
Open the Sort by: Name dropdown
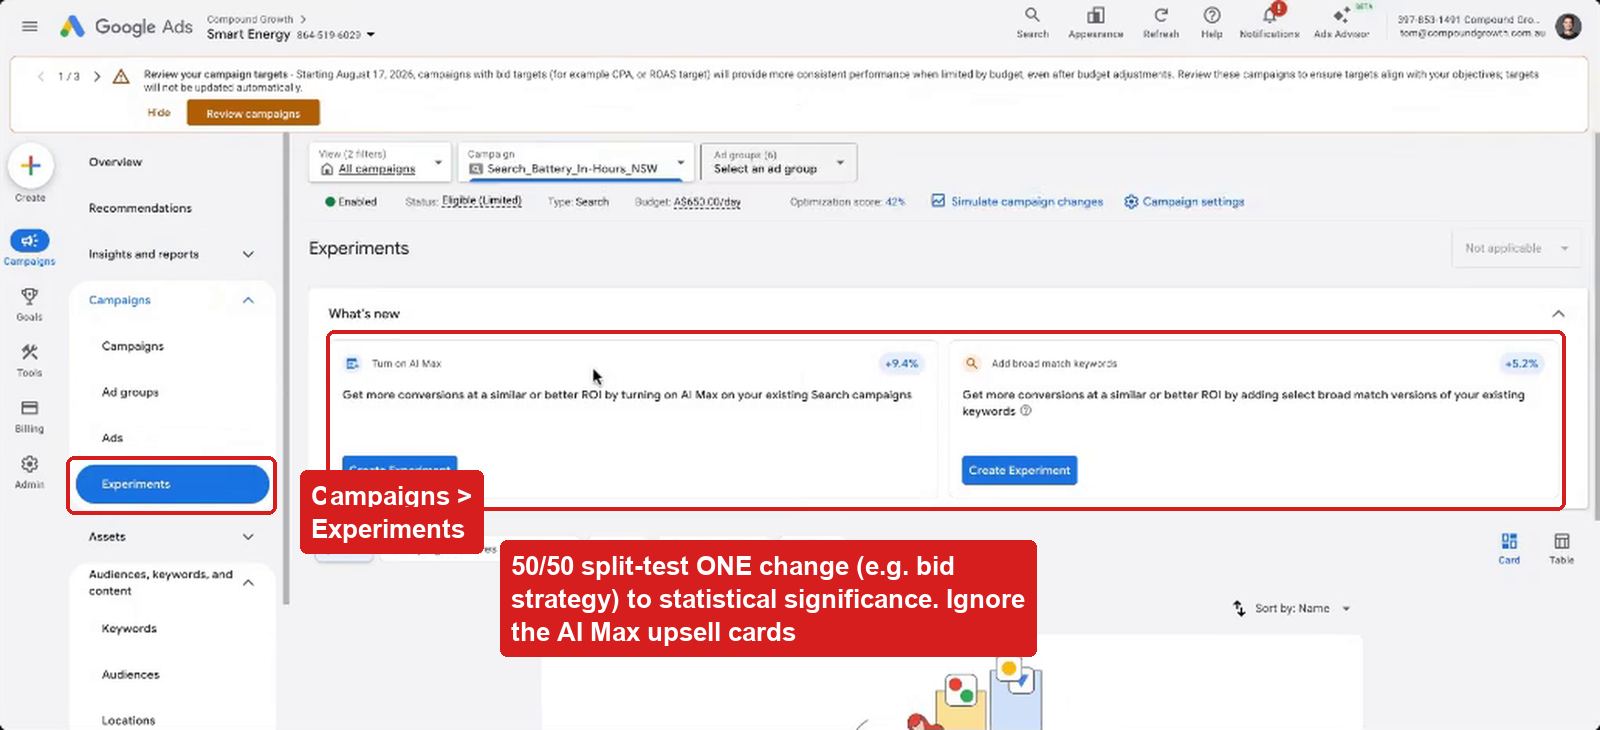click(1292, 608)
